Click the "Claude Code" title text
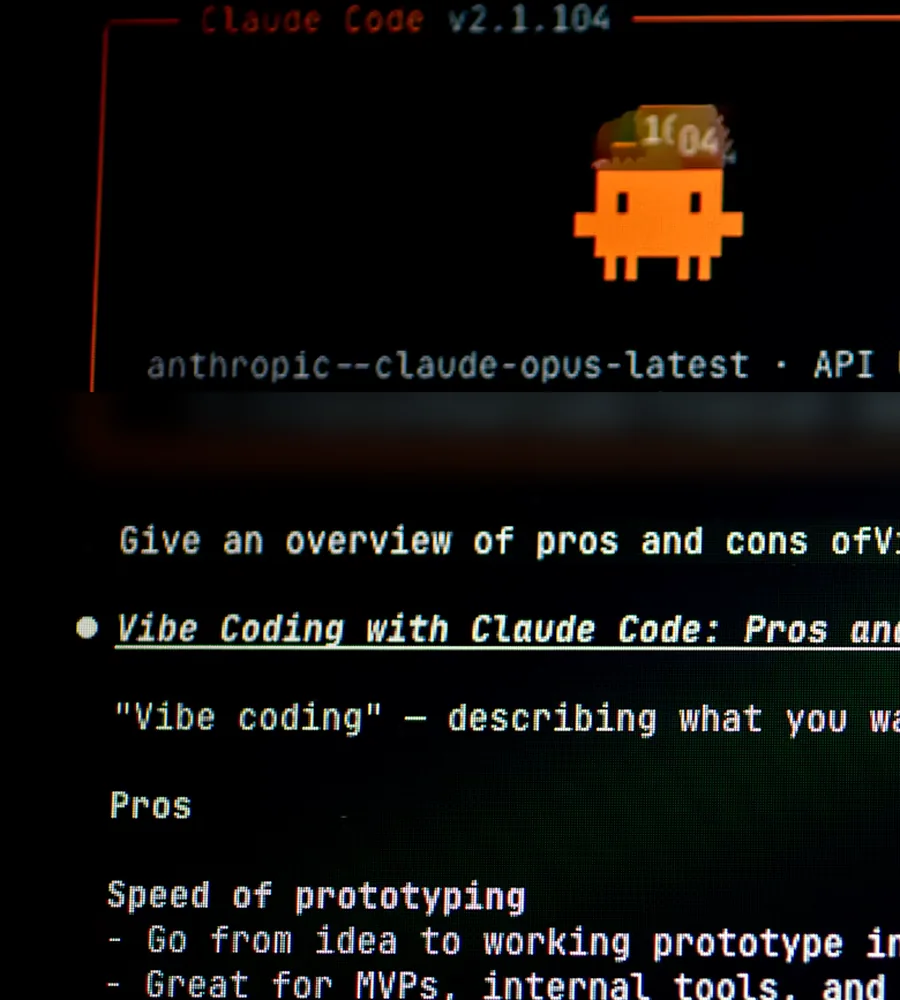Viewport: 900px width, 1000px height. tap(312, 20)
